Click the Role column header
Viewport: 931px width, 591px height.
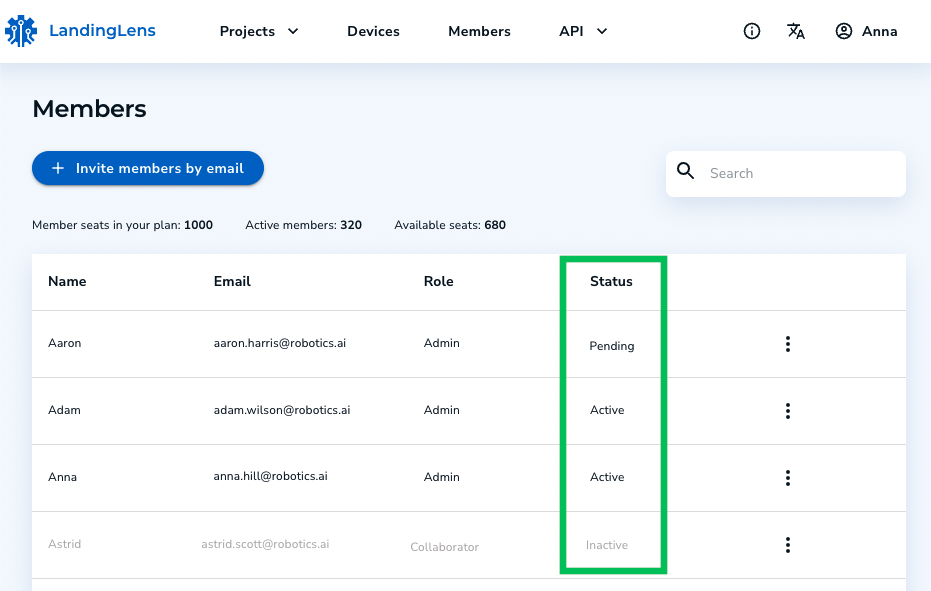pyautogui.click(x=438, y=282)
